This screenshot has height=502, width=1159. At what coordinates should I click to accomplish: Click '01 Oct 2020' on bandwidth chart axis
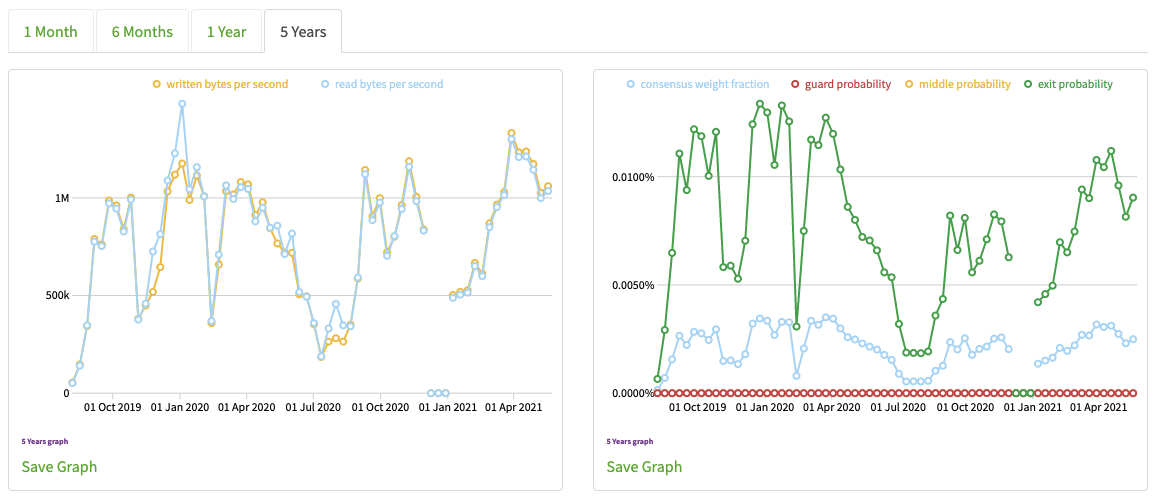pos(380,407)
